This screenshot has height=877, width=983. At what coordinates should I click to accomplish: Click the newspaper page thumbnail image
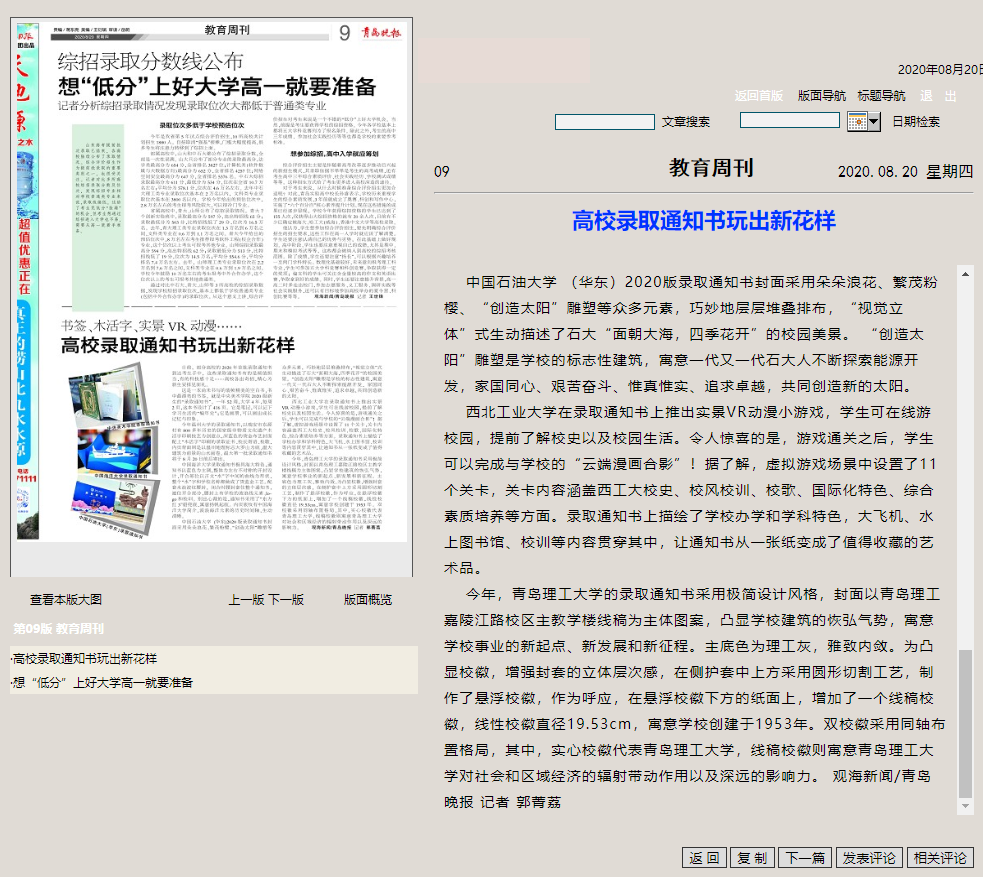tap(211, 295)
